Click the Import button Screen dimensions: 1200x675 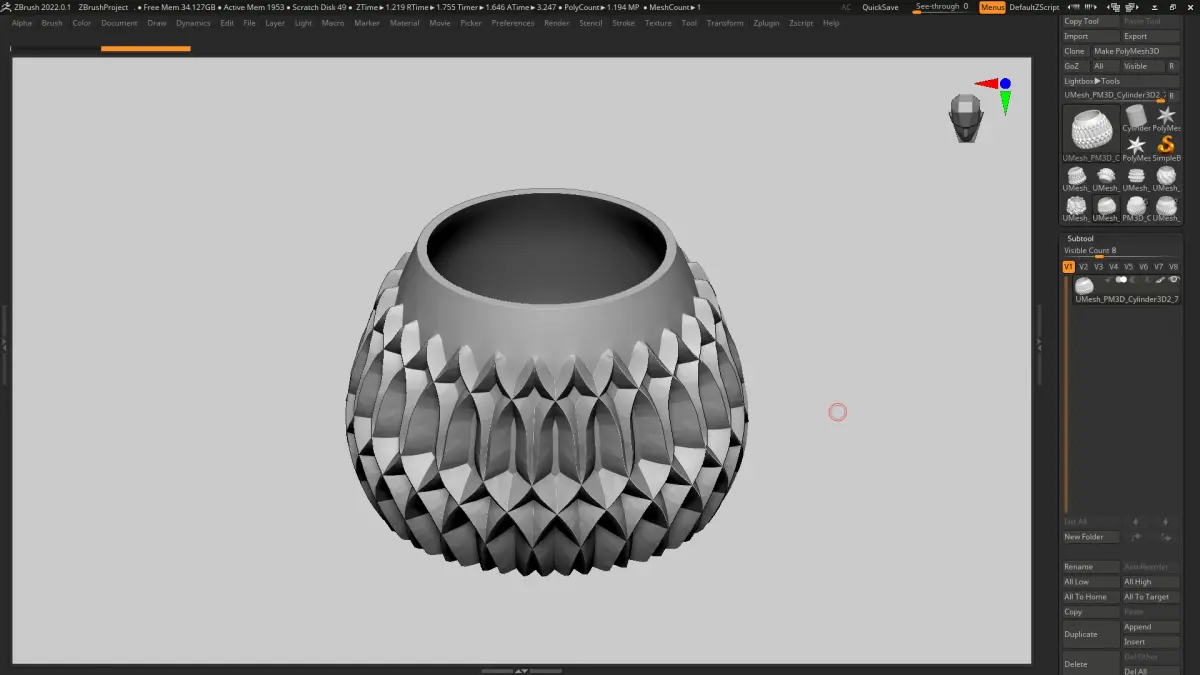[1091, 36]
